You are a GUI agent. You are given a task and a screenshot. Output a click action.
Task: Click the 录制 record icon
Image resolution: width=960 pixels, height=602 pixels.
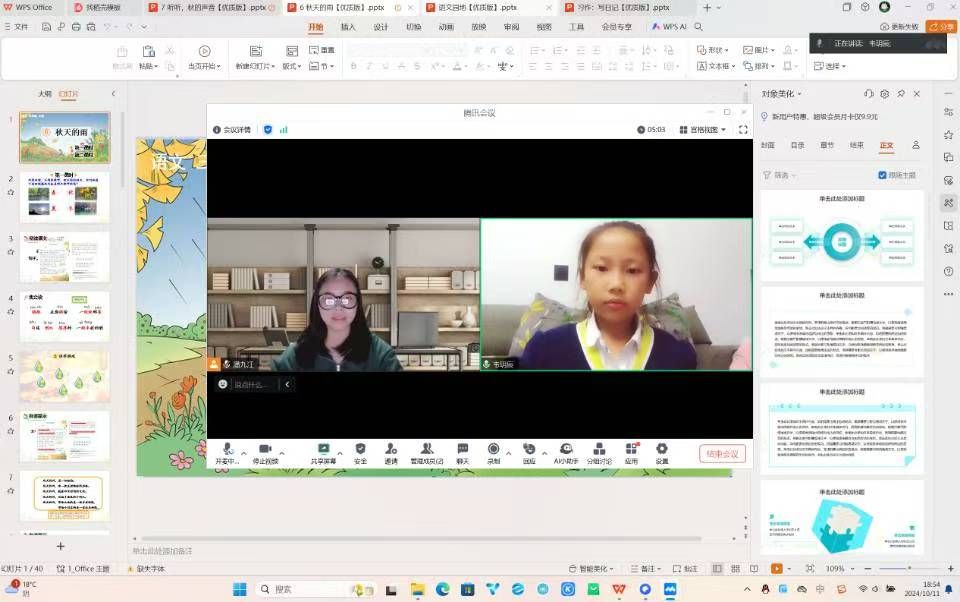pyautogui.click(x=493, y=450)
